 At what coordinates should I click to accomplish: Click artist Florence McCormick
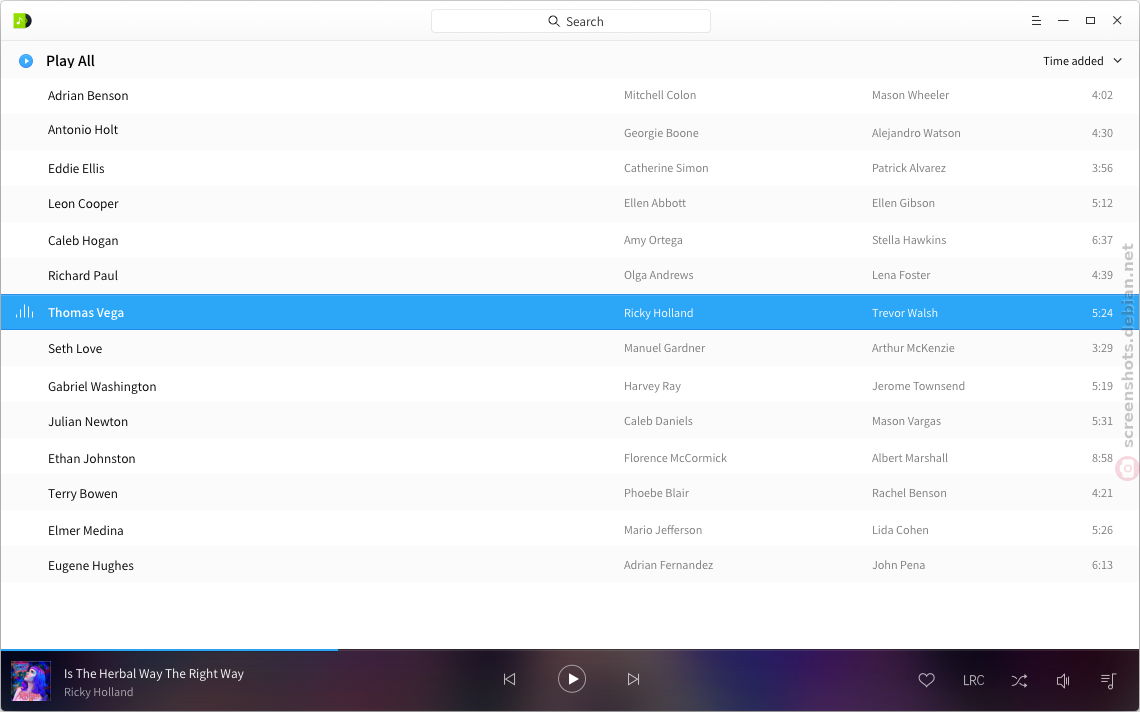tap(675, 458)
